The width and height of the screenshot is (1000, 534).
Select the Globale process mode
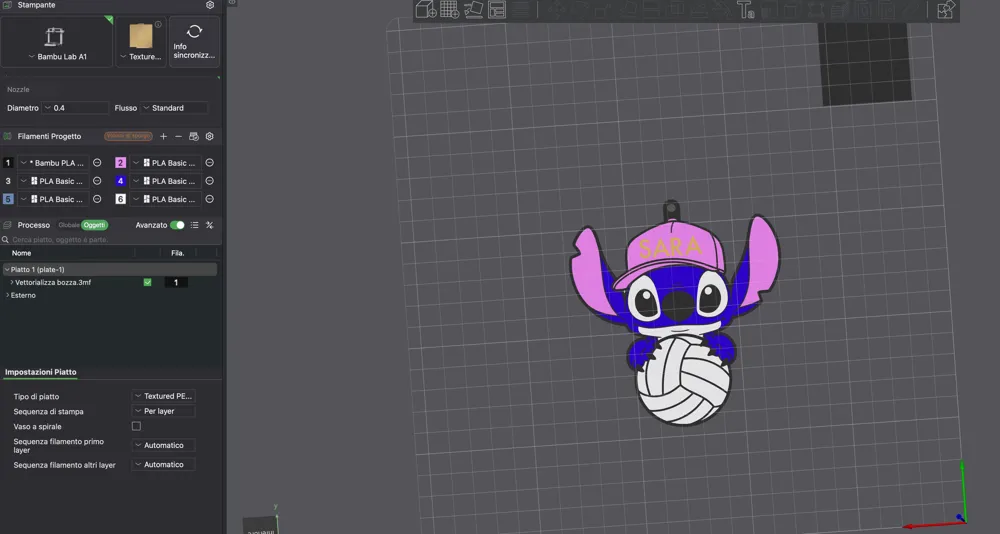coord(69,225)
